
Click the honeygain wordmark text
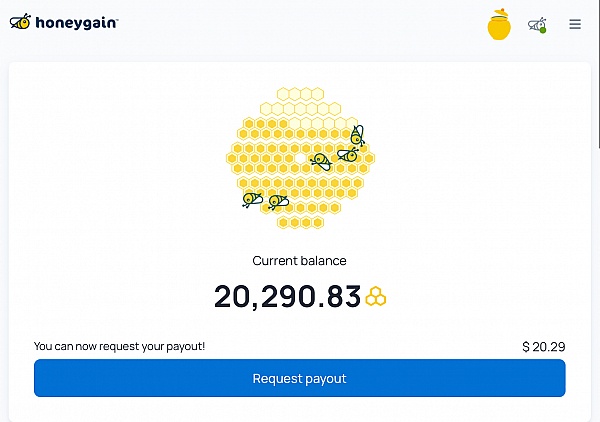tap(77, 23)
